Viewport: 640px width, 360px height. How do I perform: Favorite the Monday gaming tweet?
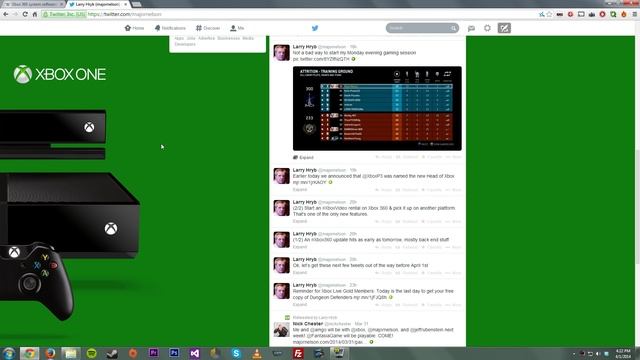coord(432,157)
